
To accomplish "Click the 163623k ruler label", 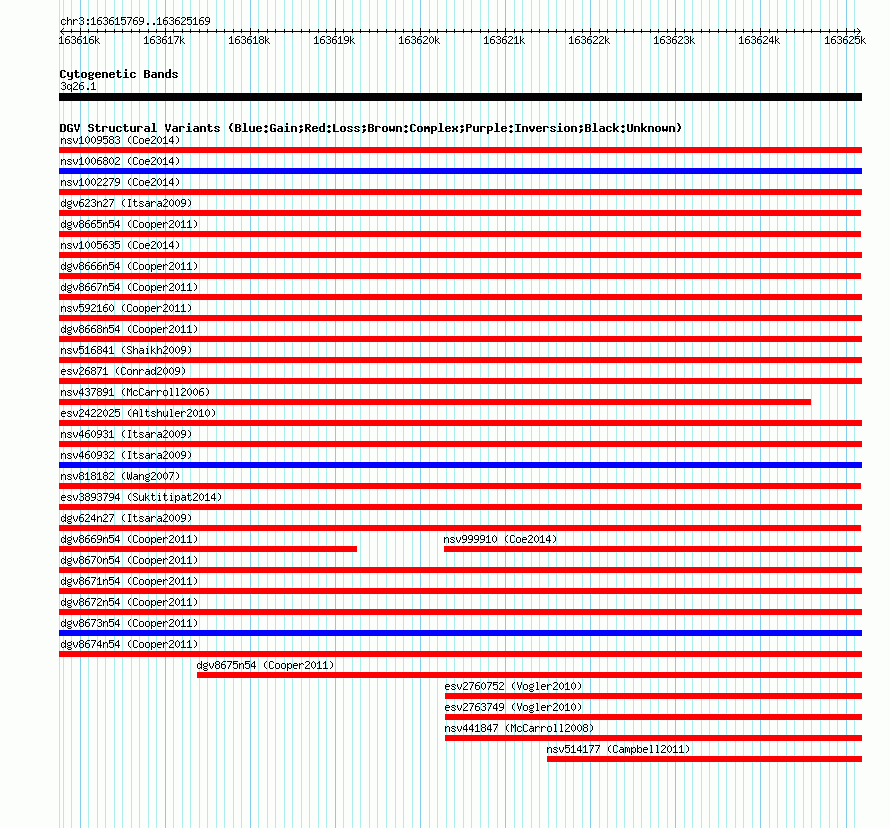I will tap(674, 40).
